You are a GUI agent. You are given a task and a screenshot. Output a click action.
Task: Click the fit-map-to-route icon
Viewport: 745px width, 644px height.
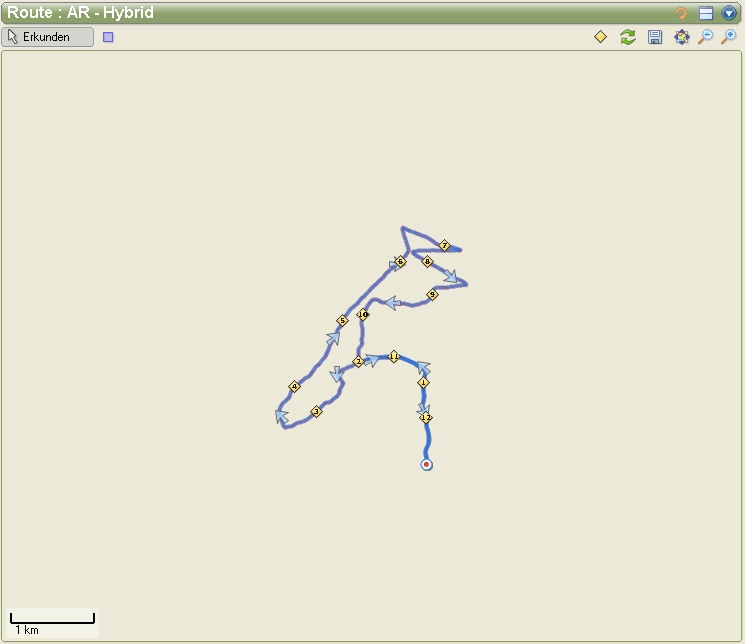click(681, 37)
